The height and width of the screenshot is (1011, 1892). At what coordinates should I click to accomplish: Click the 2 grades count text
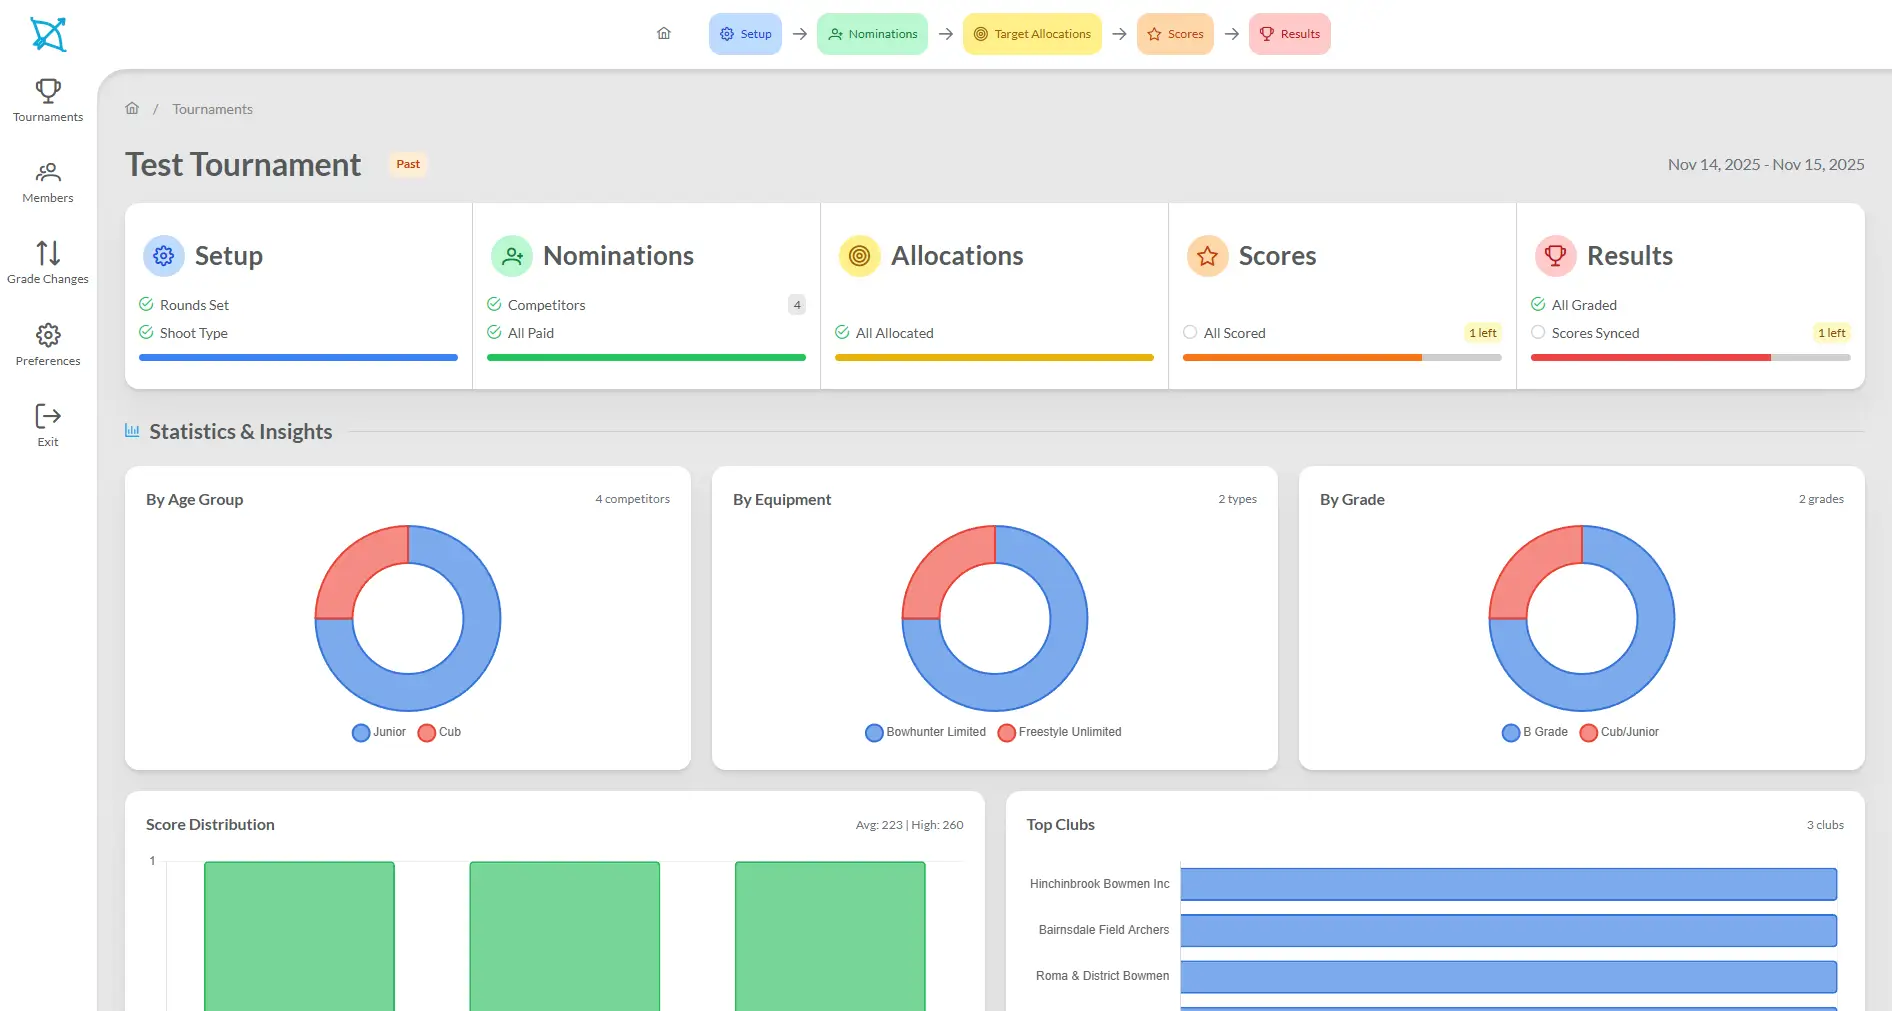[1821, 499]
